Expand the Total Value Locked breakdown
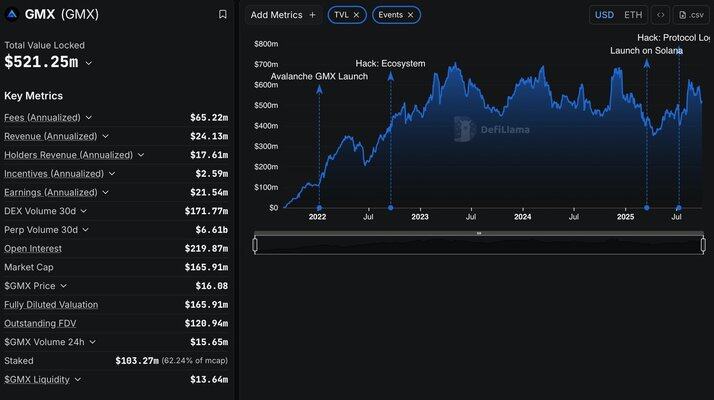Screen dimensions: 714x400 click(89, 63)
